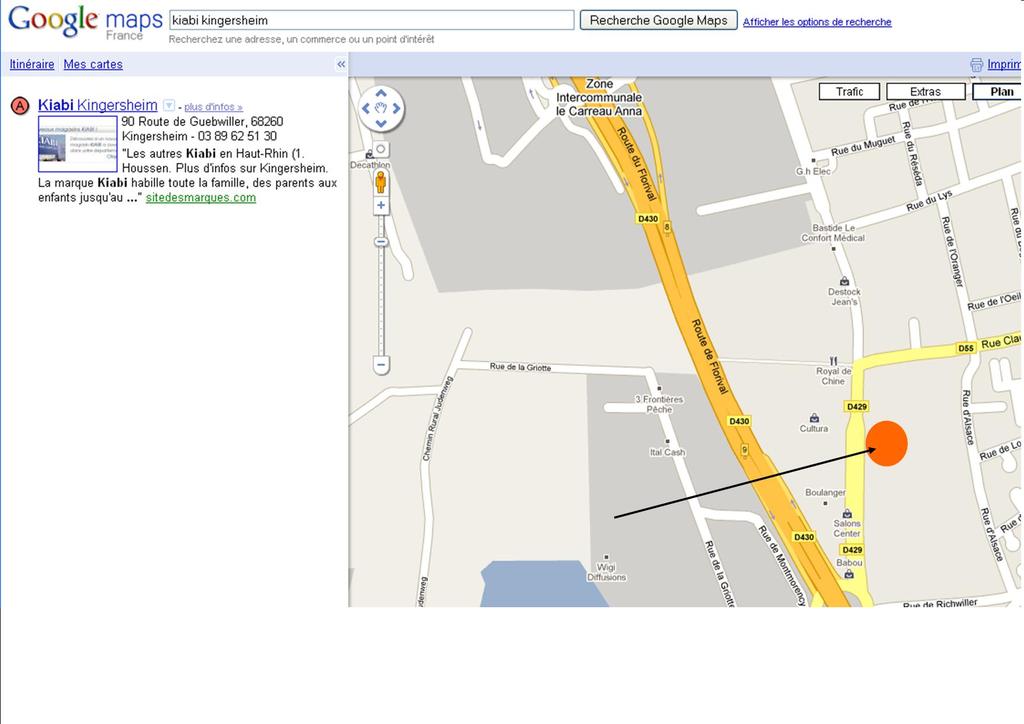
Task: Zoom out with the bottom minus button
Action: pos(381,365)
